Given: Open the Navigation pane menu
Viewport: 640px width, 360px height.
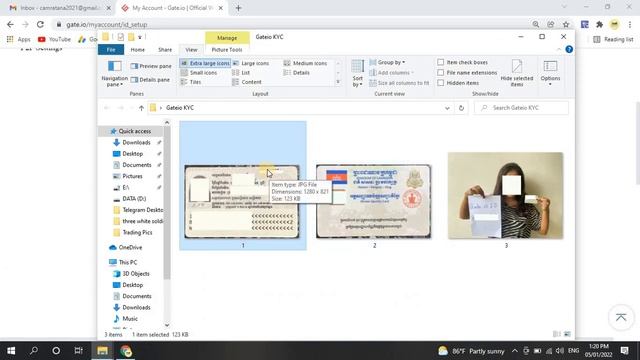Looking at the screenshot, I should (114, 73).
